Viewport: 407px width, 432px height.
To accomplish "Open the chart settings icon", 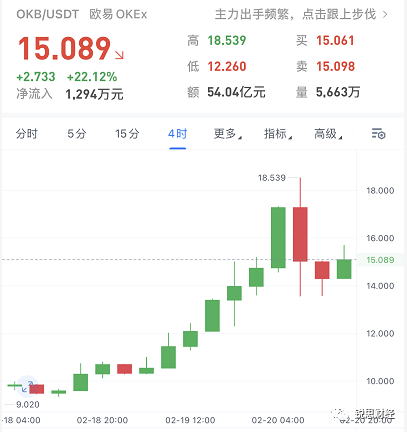I will tap(378, 134).
